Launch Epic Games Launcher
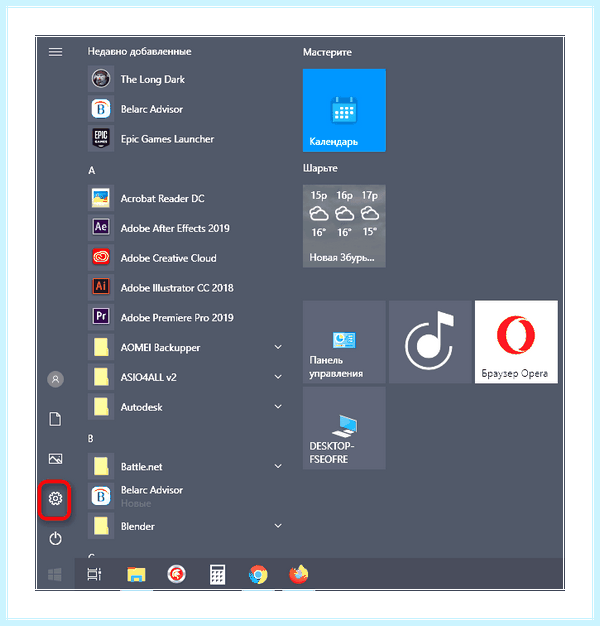Viewport: 600px width, 626px height. [186, 139]
